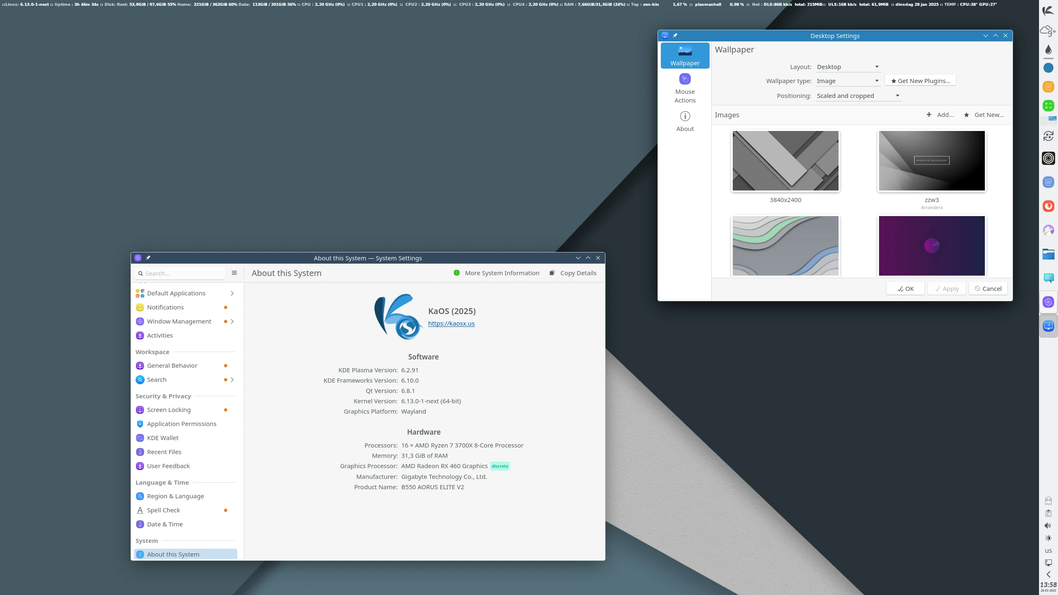This screenshot has height=595, width=1058.
Task: Click the Notifications settings icon
Action: point(141,307)
